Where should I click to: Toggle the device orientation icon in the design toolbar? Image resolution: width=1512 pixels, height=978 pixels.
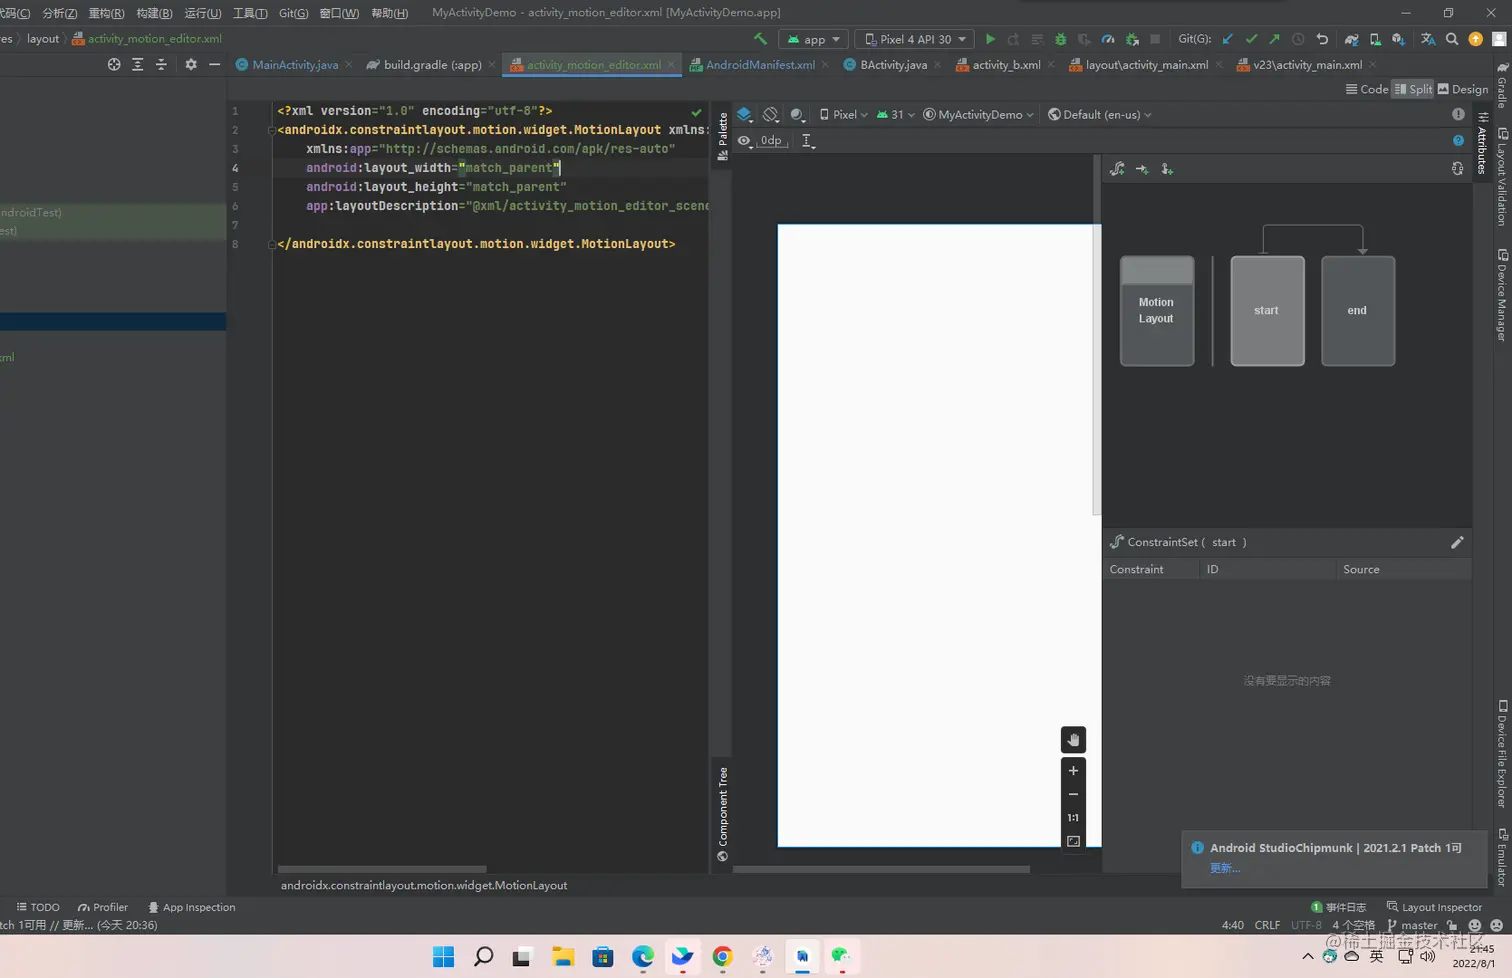coord(771,114)
